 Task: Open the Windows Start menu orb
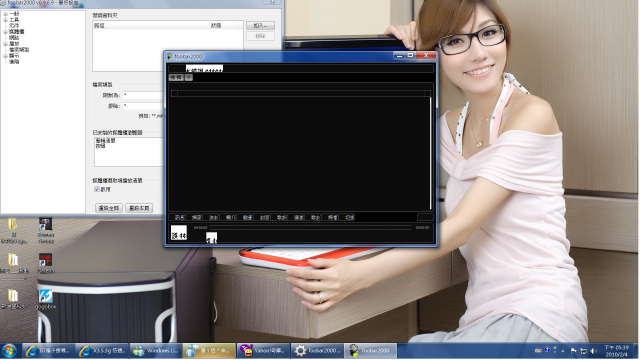[x=9, y=351]
